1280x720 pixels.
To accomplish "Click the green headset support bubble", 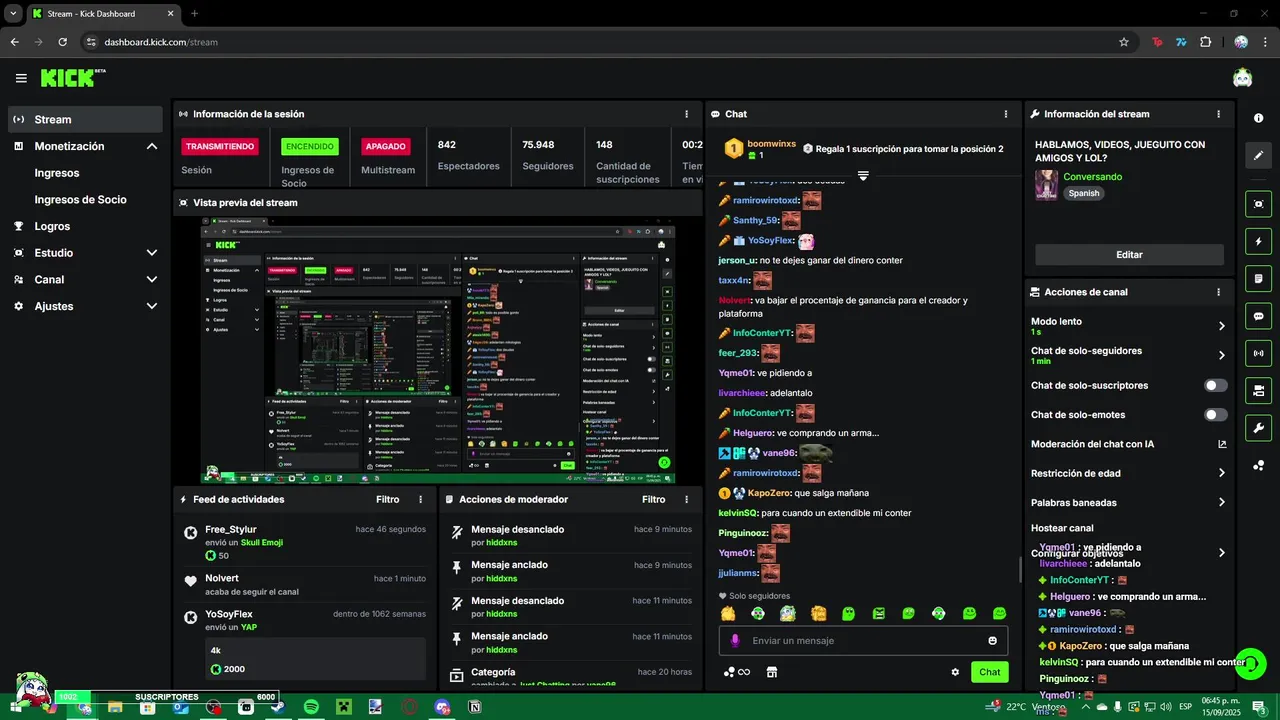I will click(1251, 664).
